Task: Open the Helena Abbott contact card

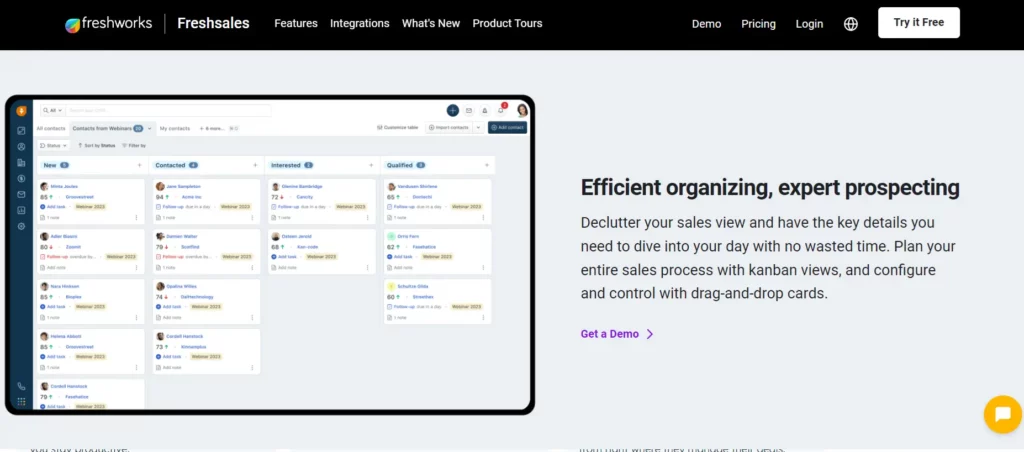Action: coord(91,351)
